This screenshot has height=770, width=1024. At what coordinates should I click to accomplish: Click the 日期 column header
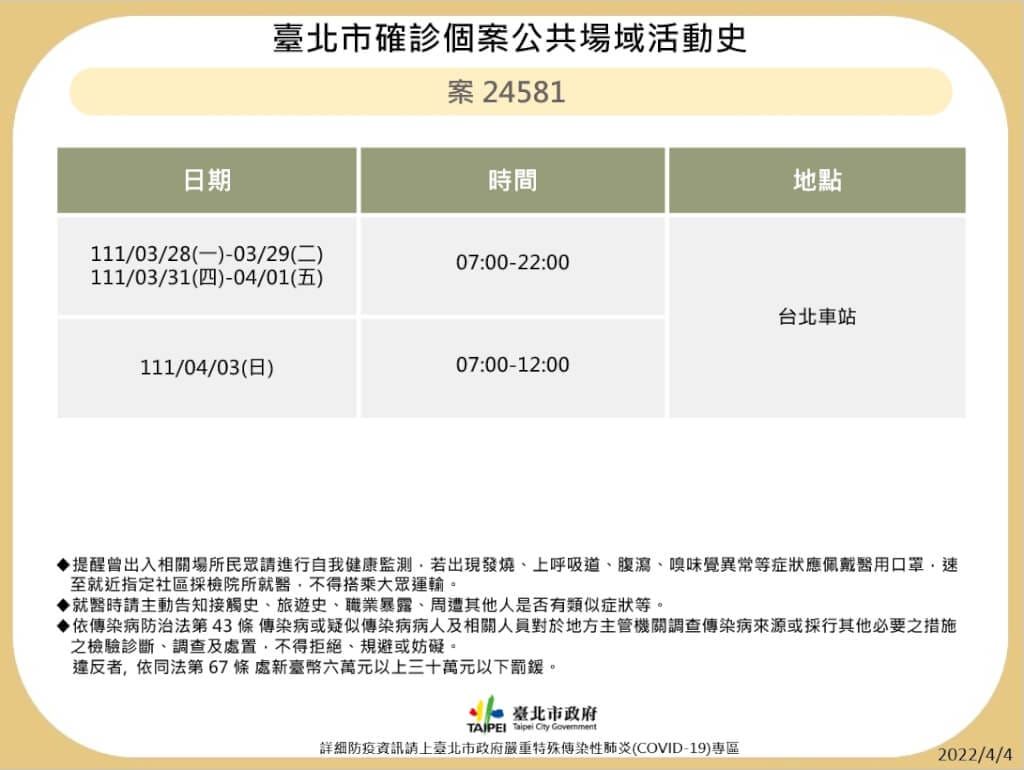coord(207,180)
